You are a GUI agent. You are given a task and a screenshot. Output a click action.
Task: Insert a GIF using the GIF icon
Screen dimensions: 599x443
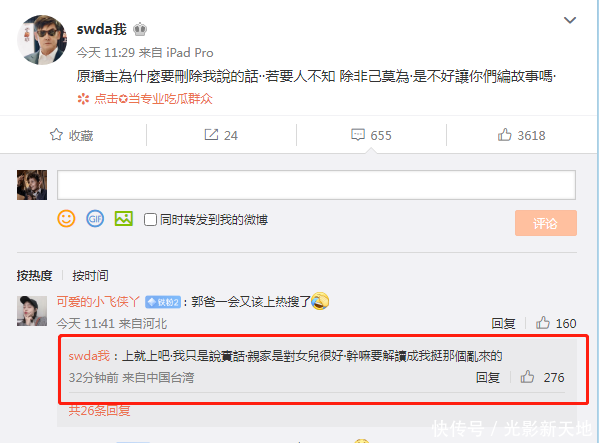coord(95,219)
